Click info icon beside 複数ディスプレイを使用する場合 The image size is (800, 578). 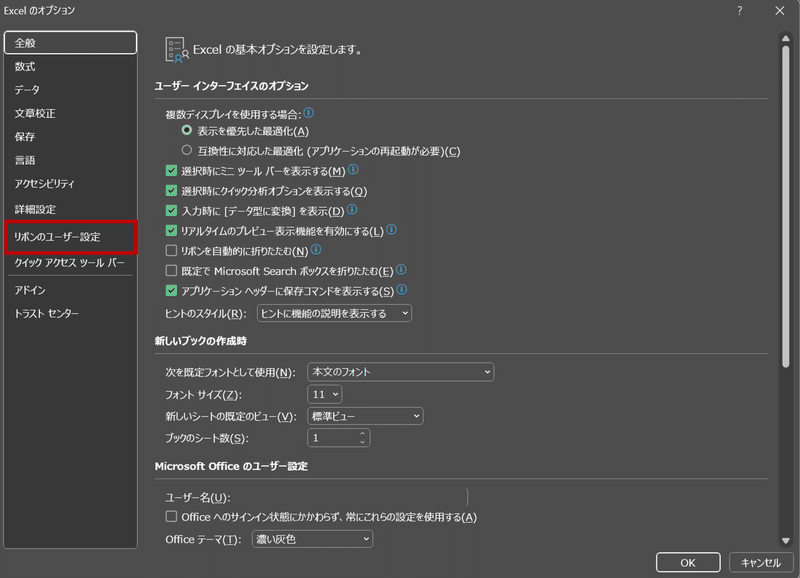click(x=309, y=113)
